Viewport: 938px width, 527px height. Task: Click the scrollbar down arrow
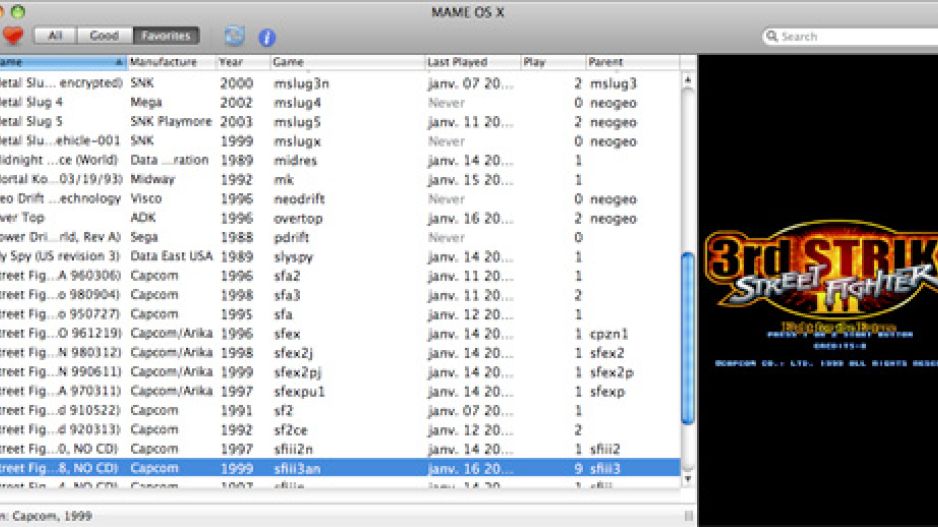(x=687, y=480)
